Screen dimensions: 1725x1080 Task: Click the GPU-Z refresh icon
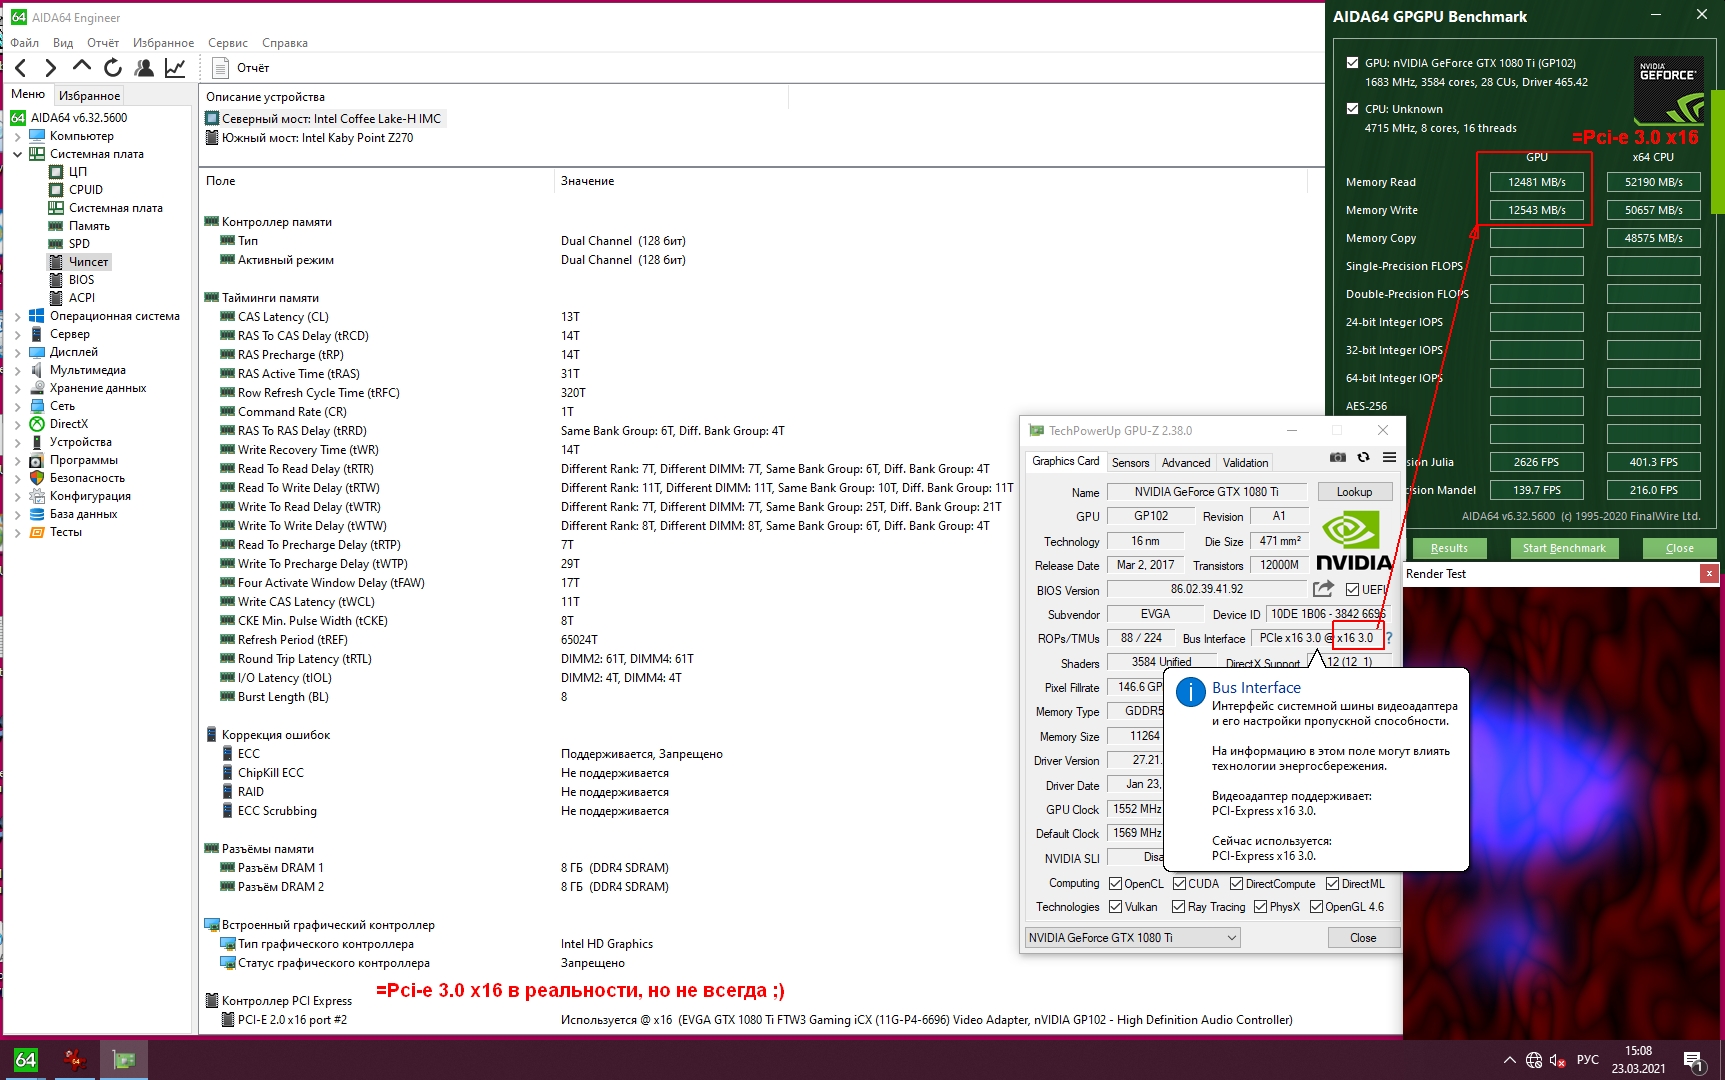(x=1363, y=458)
